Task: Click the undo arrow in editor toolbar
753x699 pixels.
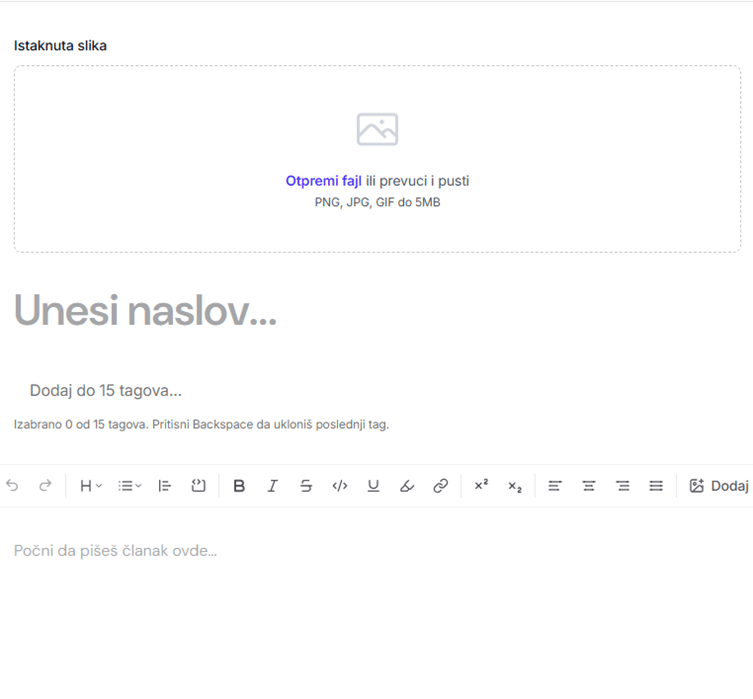Action: 12,486
